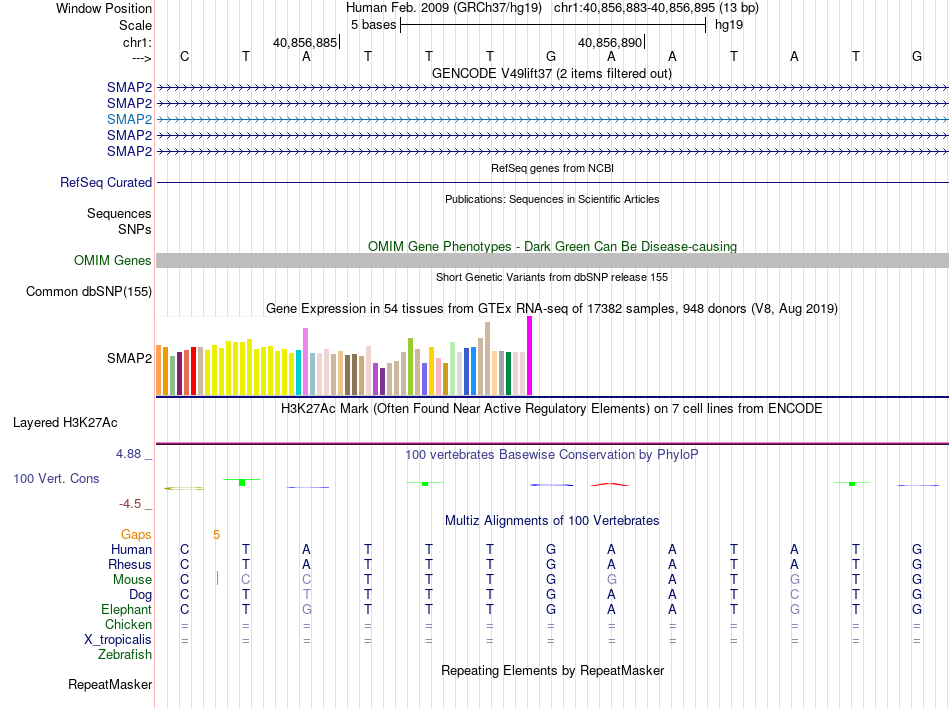Click the GTEx Gene Expression in 54 tissues title
Screen dimensions: 950x708
point(552,309)
